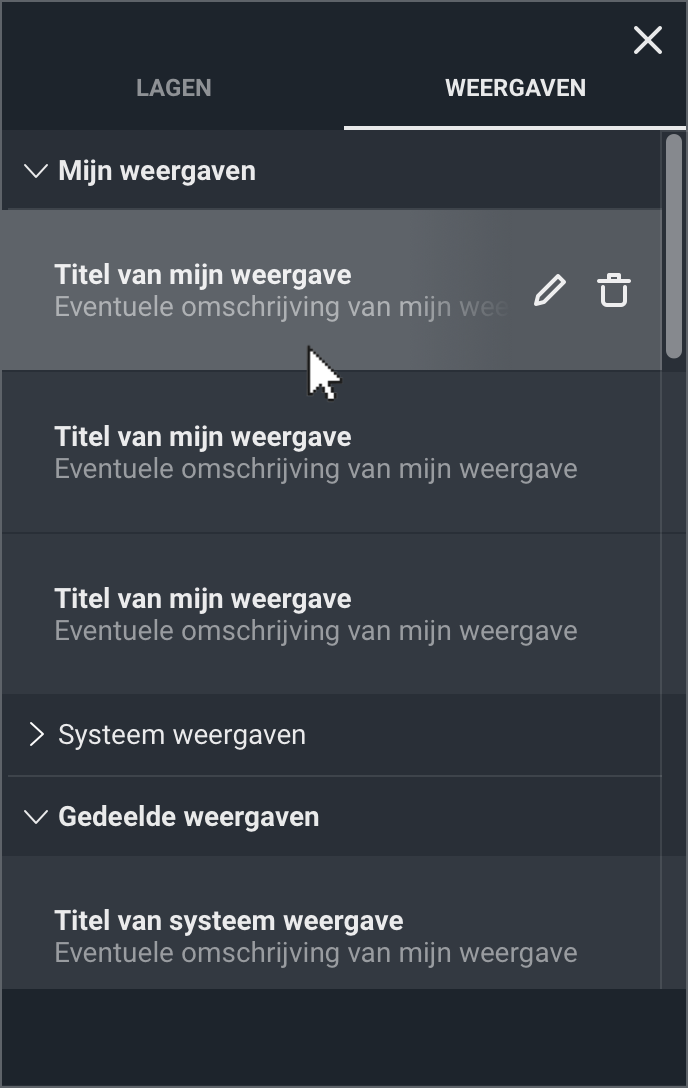Click the 'Systeem weergaven' section header text
The width and height of the screenshot is (688, 1088).
tap(182, 735)
